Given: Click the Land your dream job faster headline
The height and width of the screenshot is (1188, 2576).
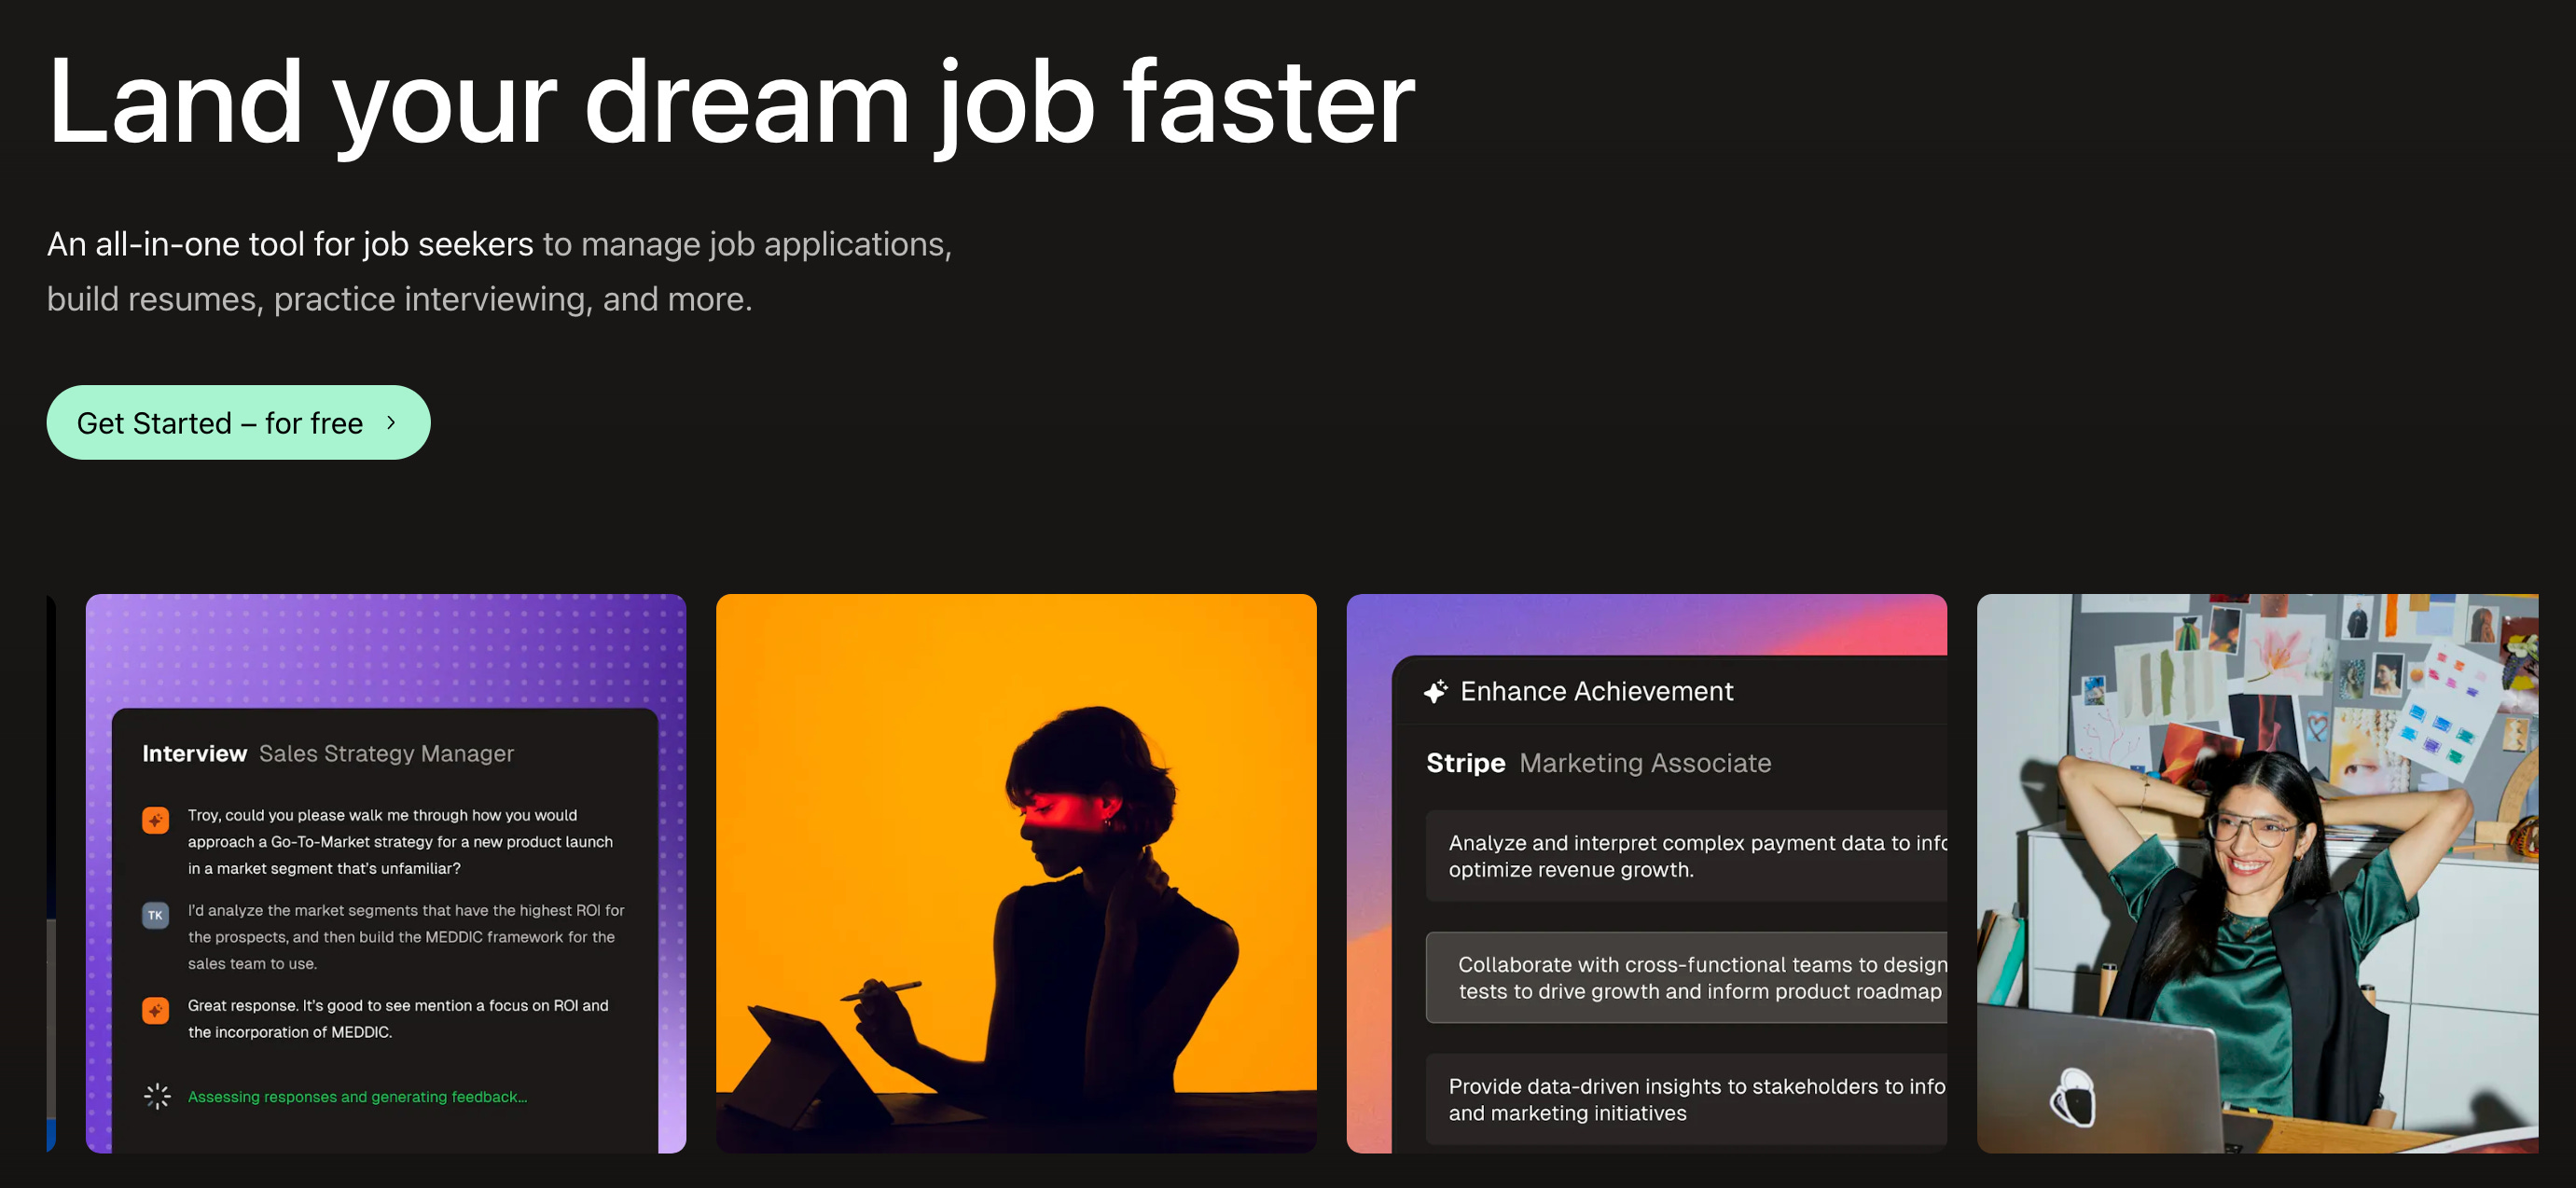Looking at the screenshot, I should tap(731, 102).
